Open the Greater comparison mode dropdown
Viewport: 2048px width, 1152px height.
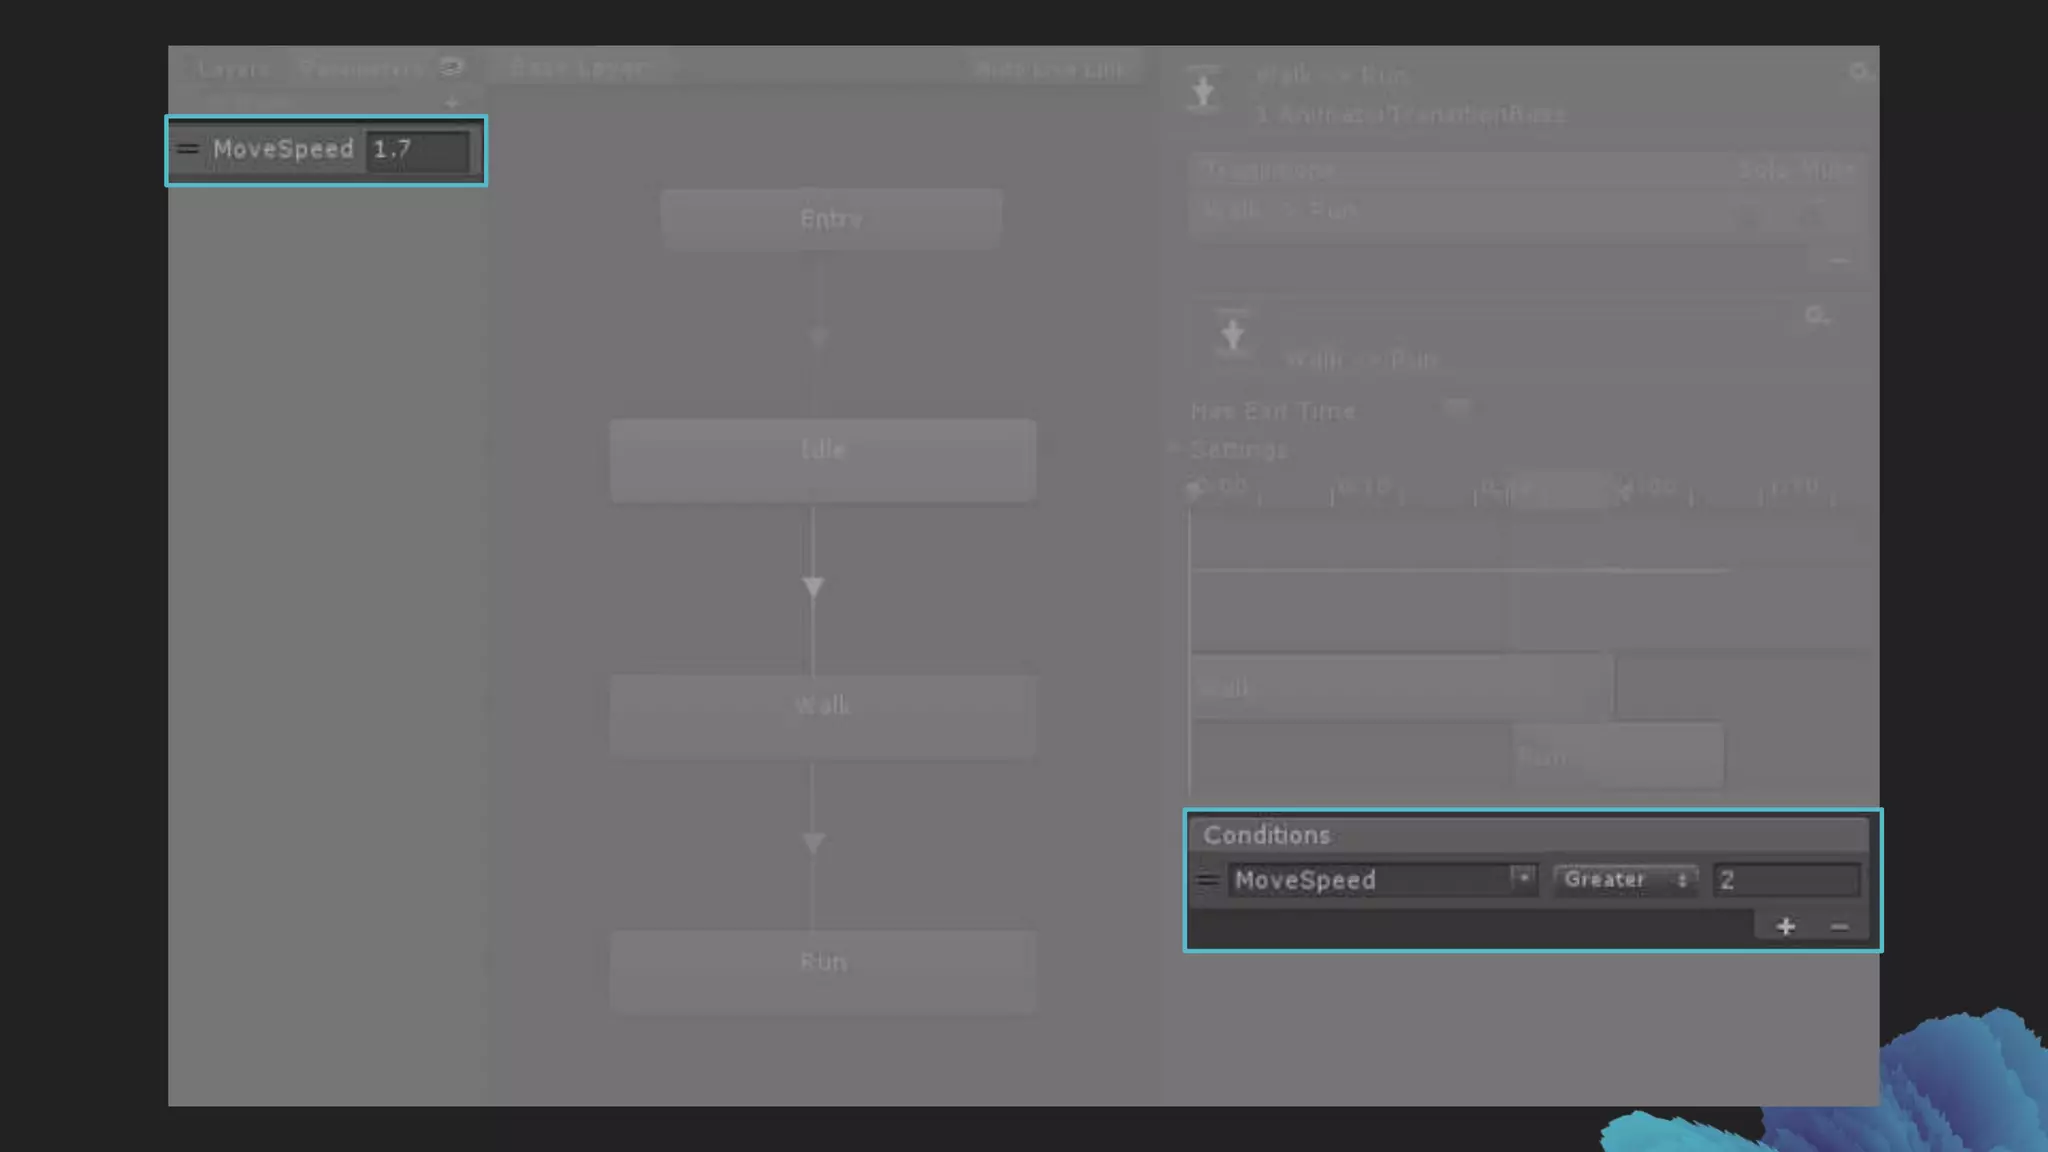point(1624,880)
